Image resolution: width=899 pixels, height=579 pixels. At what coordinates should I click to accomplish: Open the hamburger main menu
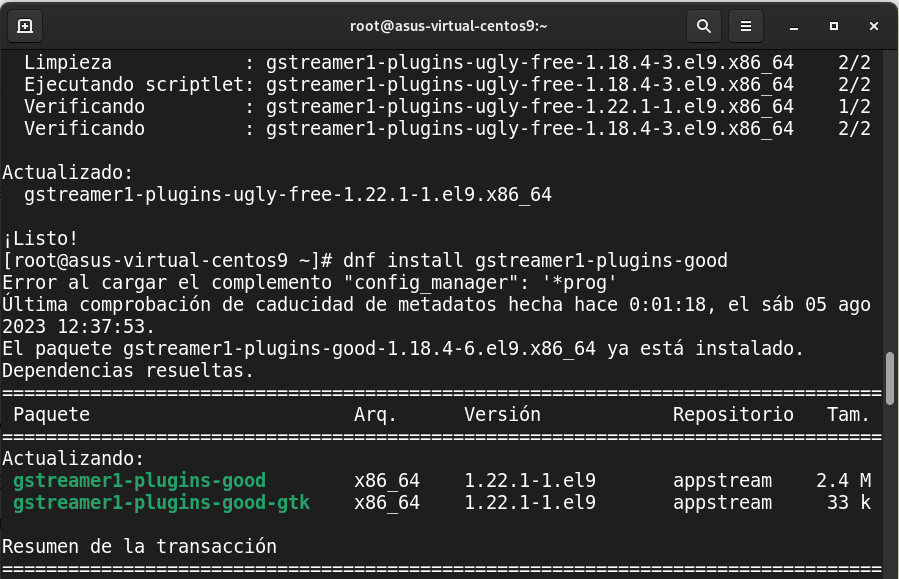pos(745,25)
